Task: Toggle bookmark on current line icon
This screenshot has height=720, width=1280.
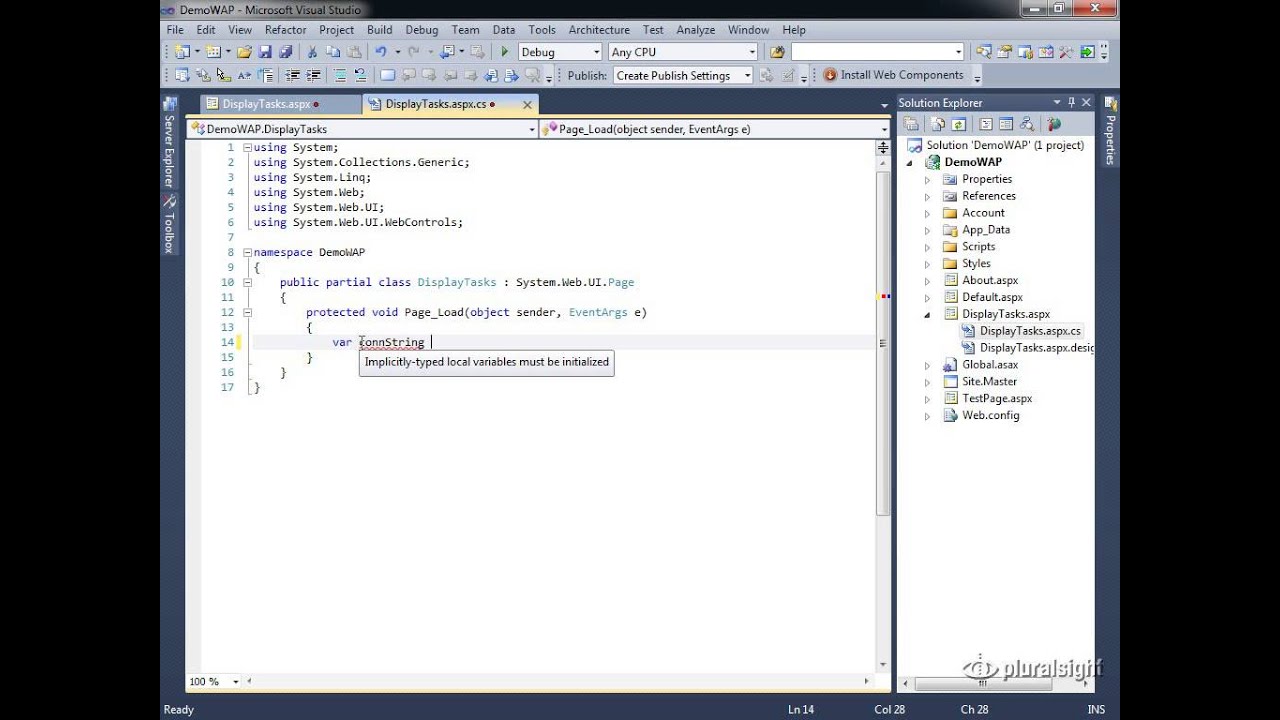Action: coord(387,75)
